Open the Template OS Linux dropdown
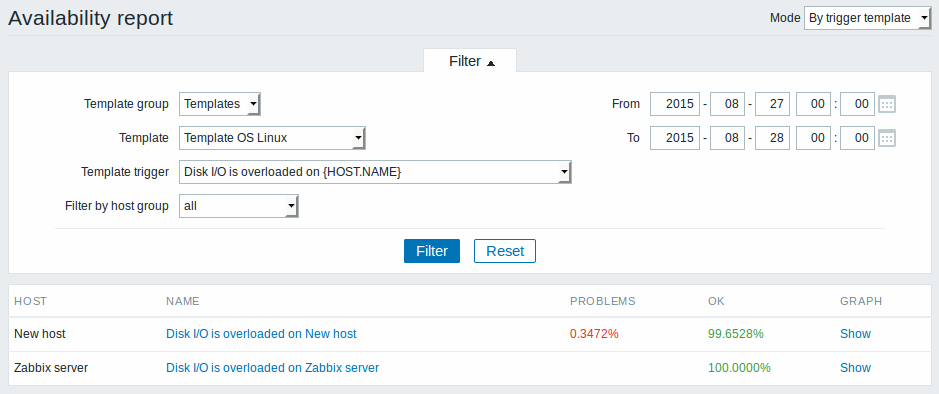This screenshot has width=939, height=394. 272,138
